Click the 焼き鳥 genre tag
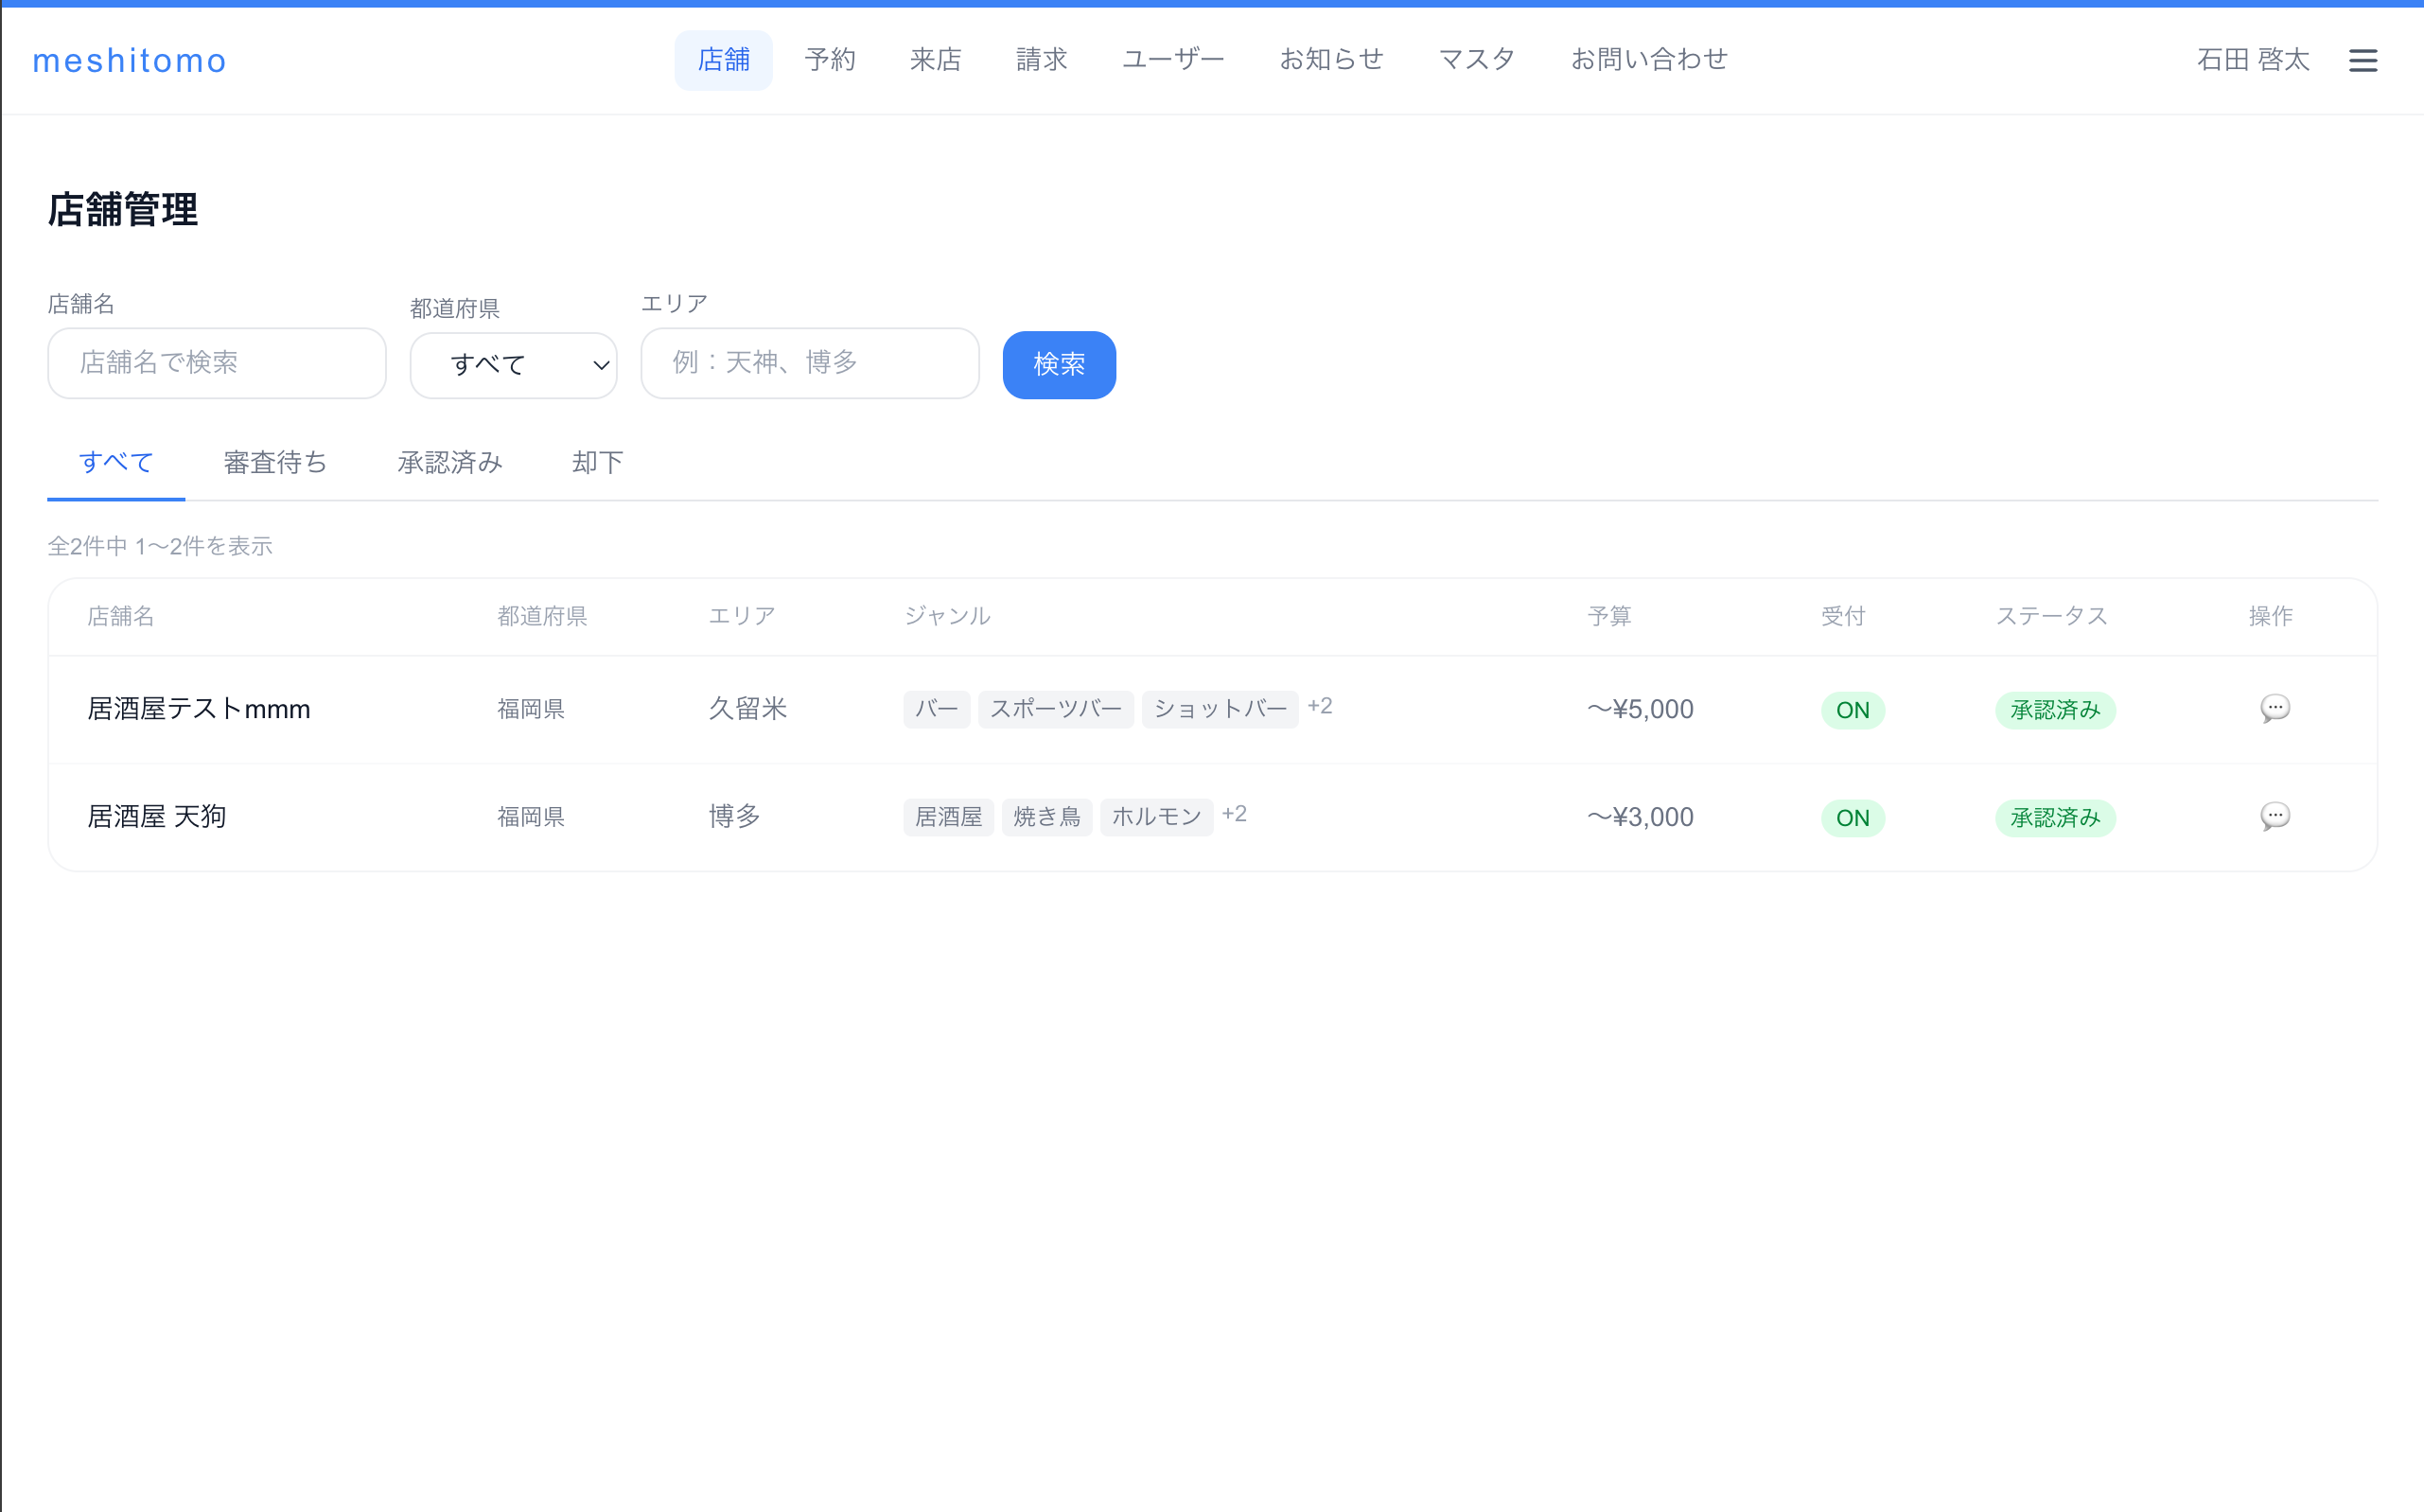The image size is (2424, 1512). click(x=1047, y=817)
